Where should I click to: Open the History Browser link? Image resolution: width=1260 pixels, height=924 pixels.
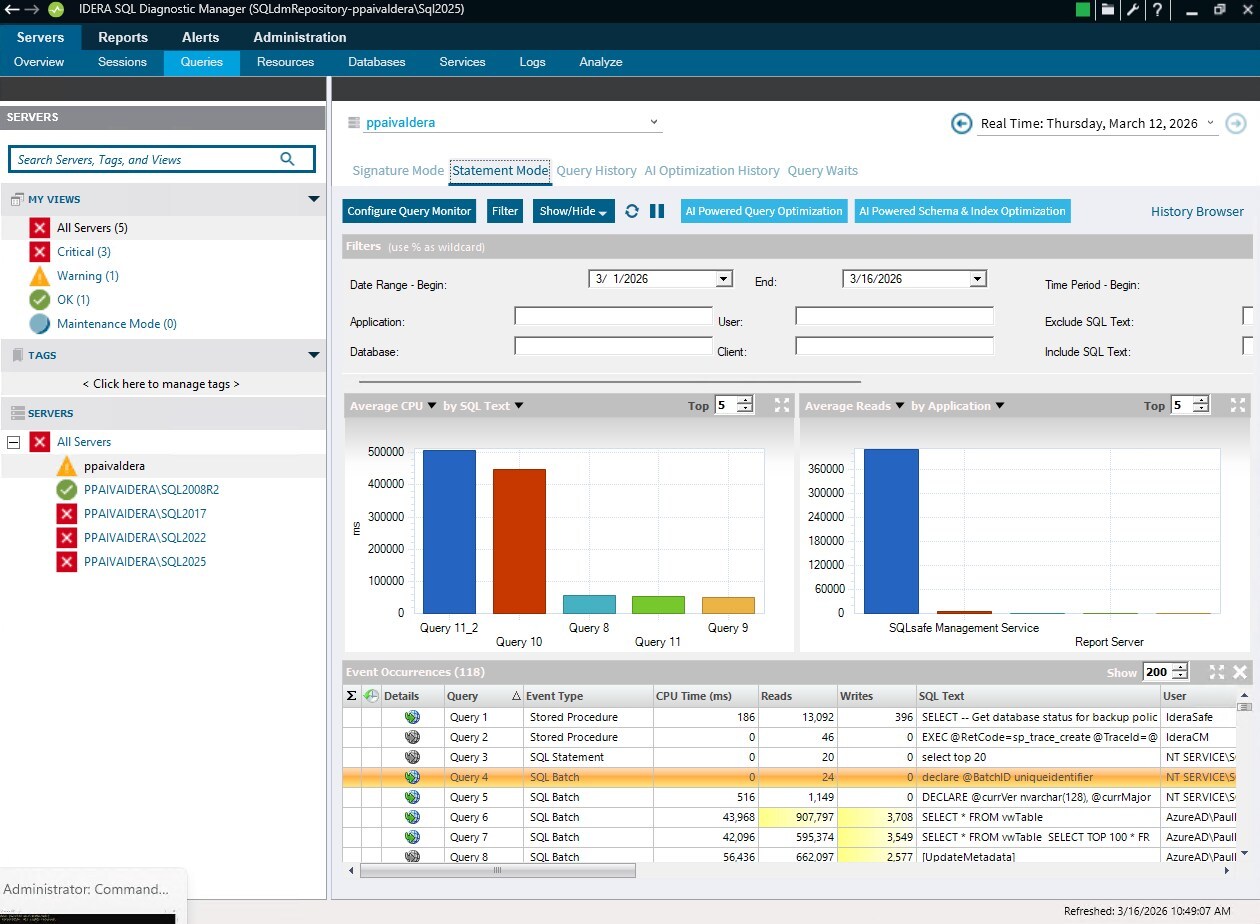coord(1197,211)
